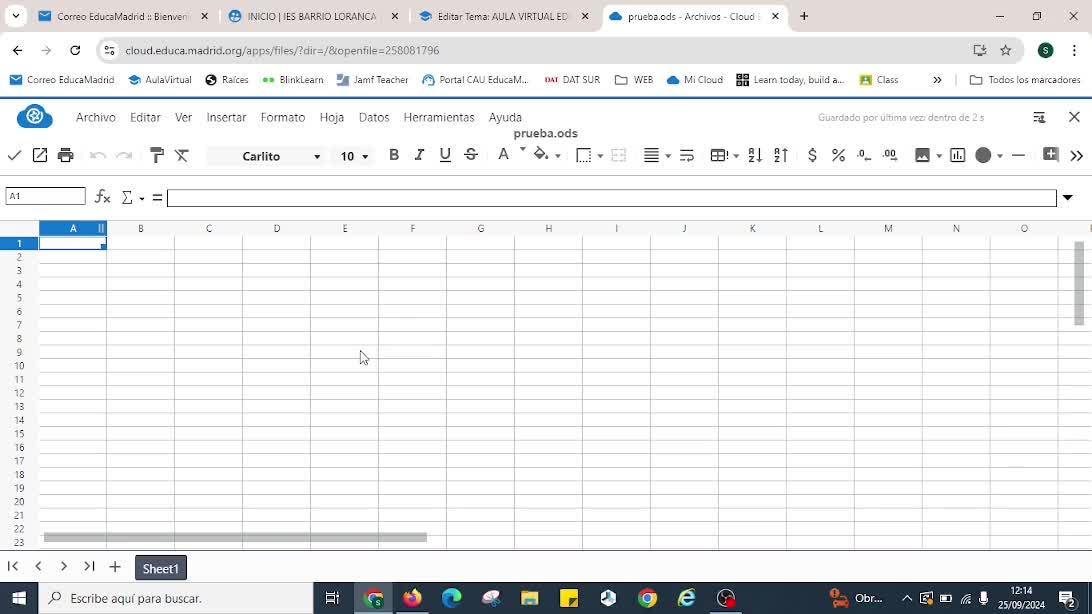Insert an image
Image resolution: width=1092 pixels, height=614 pixels.
922,155
